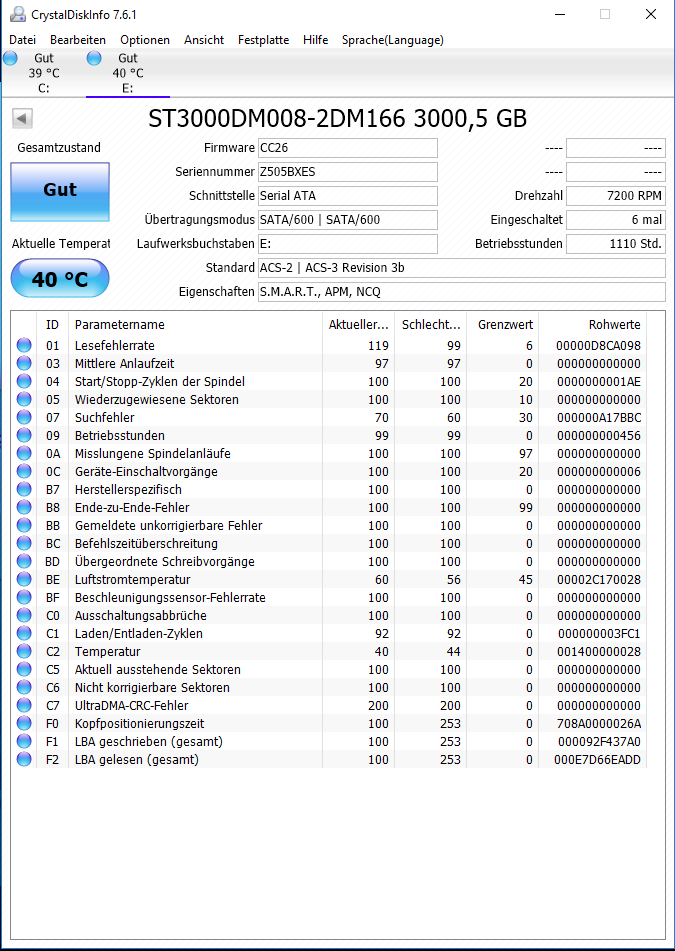The width and height of the screenshot is (675, 951).
Task: Open the Hilfe menu
Action: pyautogui.click(x=315, y=40)
